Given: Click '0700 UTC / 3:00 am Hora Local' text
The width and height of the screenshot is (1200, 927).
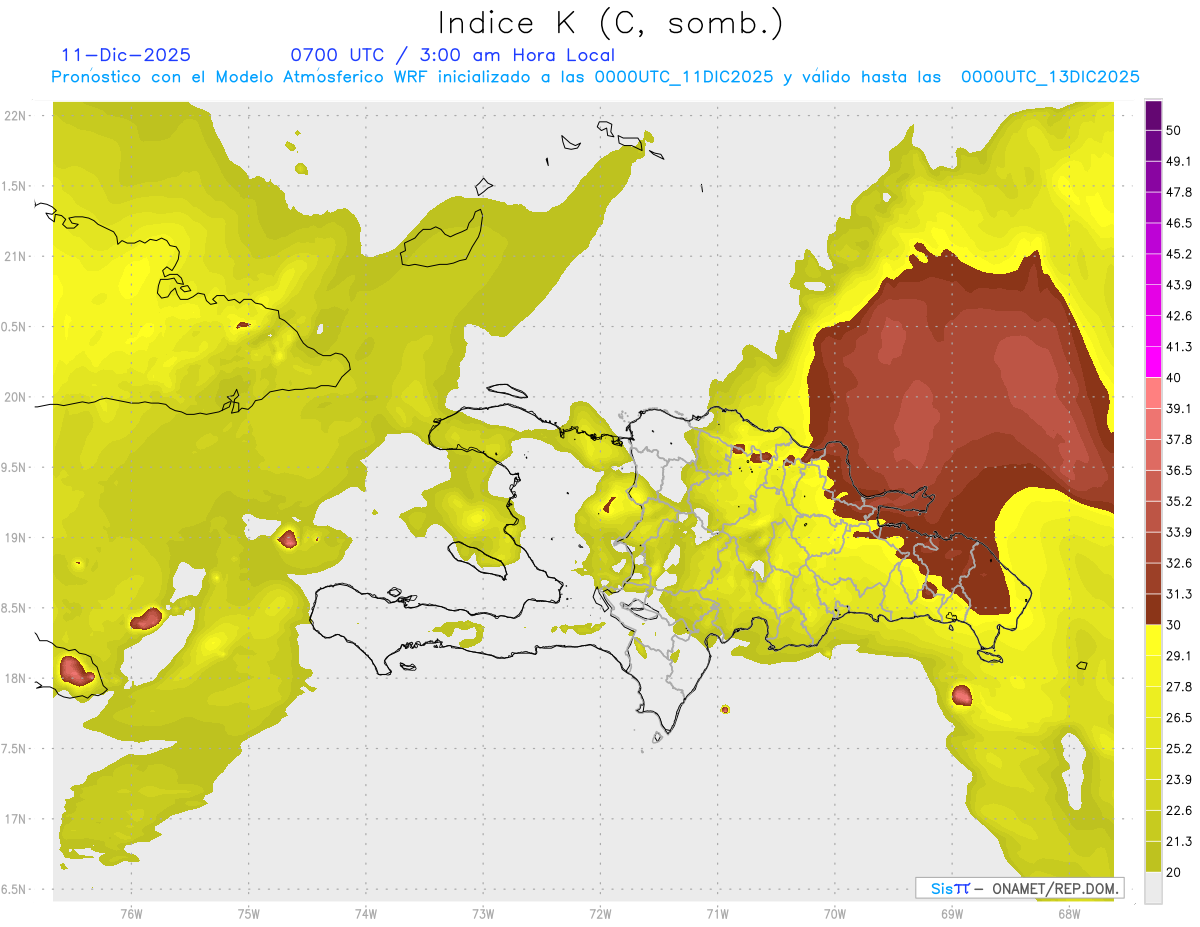Looking at the screenshot, I should [x=453, y=55].
